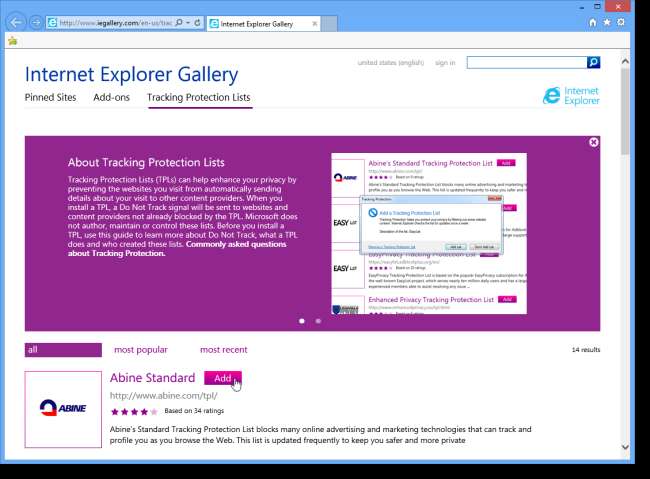
Task: Refresh the page with the reload icon
Action: click(197, 22)
